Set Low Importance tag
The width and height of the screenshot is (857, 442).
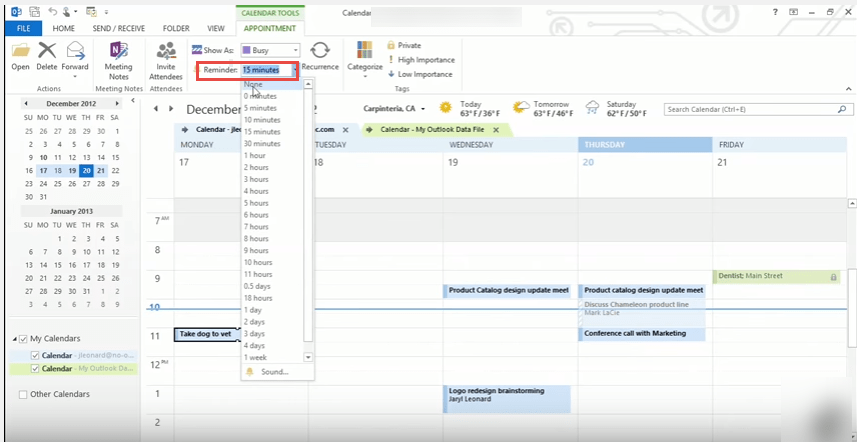pyautogui.click(x=420, y=74)
